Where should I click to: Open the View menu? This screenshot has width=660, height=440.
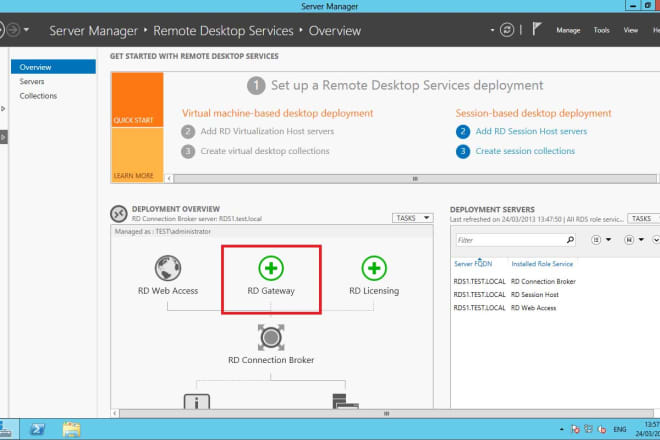point(631,30)
